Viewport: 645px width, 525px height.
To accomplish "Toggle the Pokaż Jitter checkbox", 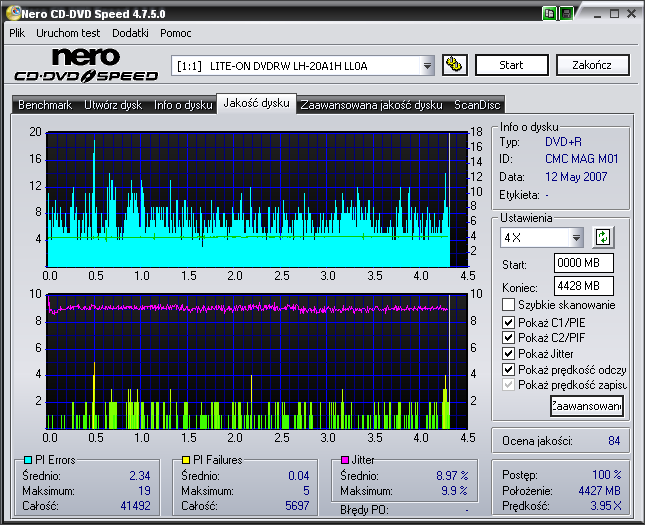I will [x=508, y=353].
